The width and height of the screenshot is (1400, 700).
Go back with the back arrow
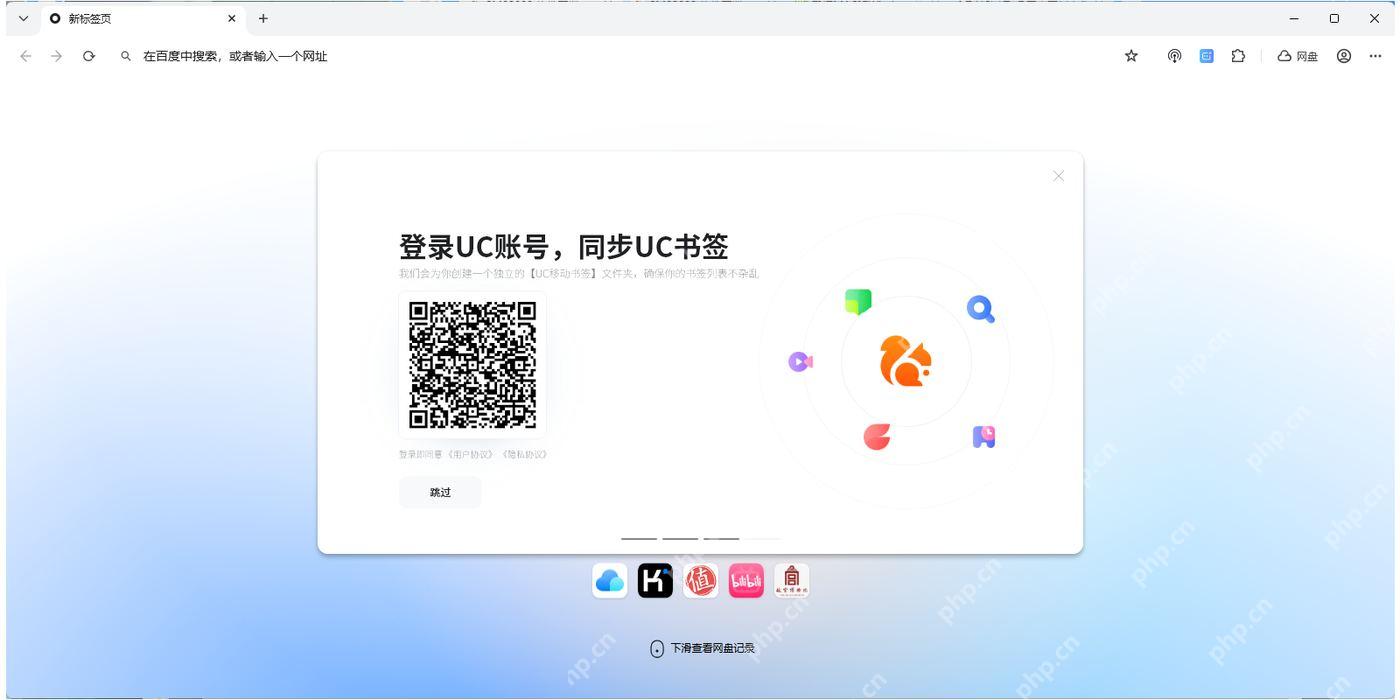click(25, 56)
